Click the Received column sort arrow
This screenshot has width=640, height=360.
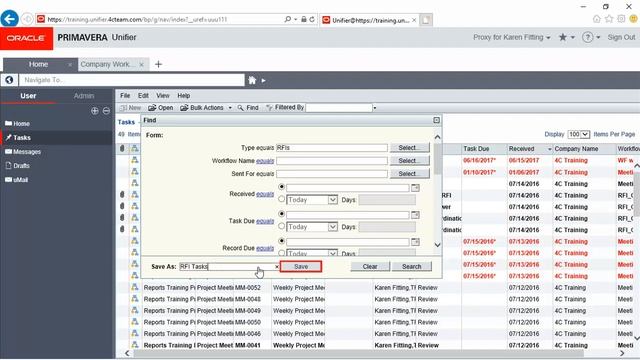tap(549, 149)
